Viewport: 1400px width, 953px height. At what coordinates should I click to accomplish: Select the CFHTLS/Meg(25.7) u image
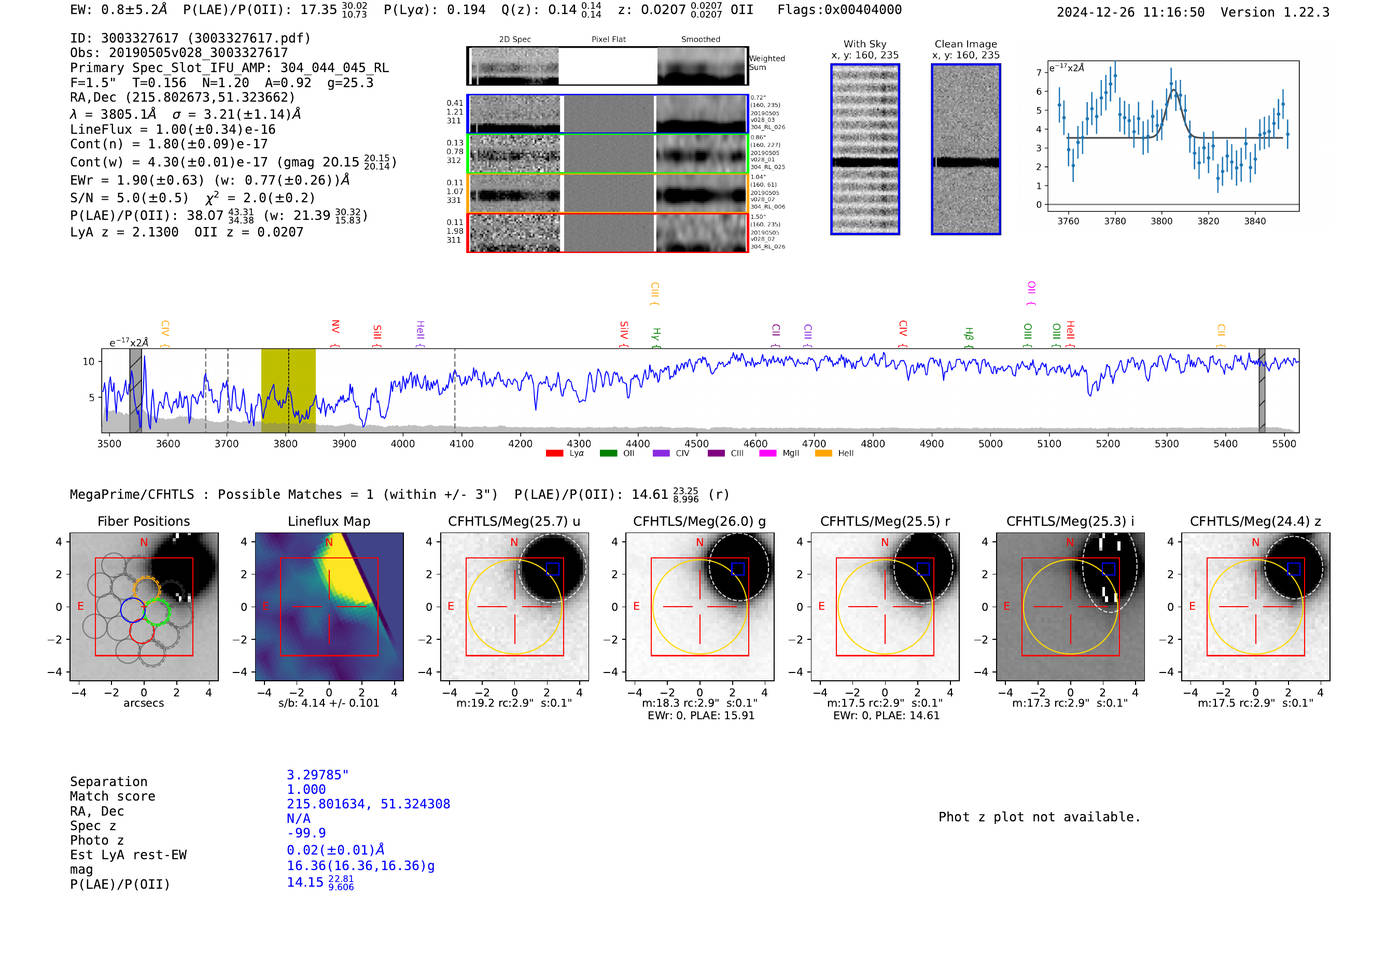pyautogui.click(x=514, y=606)
